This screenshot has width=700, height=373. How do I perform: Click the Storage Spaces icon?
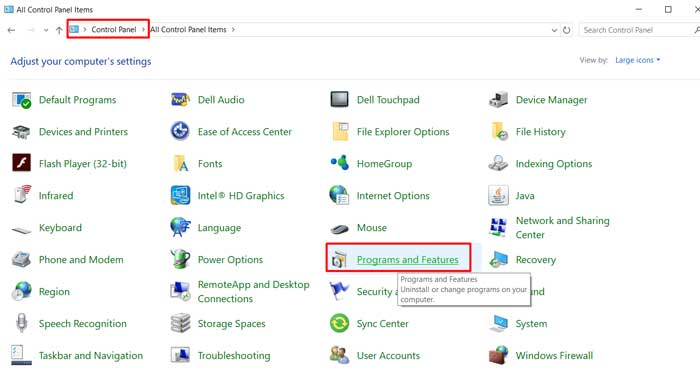(180, 323)
